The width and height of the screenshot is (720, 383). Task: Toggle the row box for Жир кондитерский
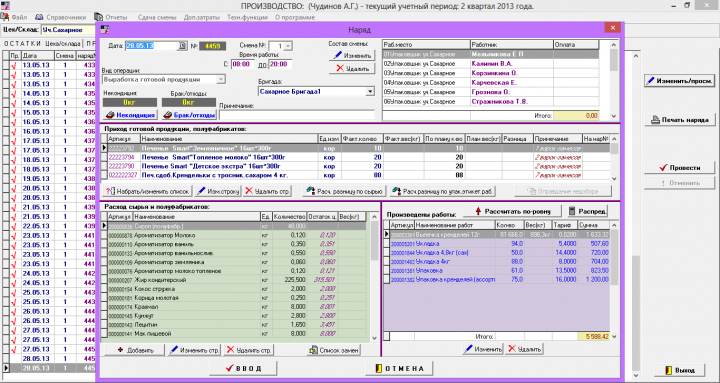(104, 280)
